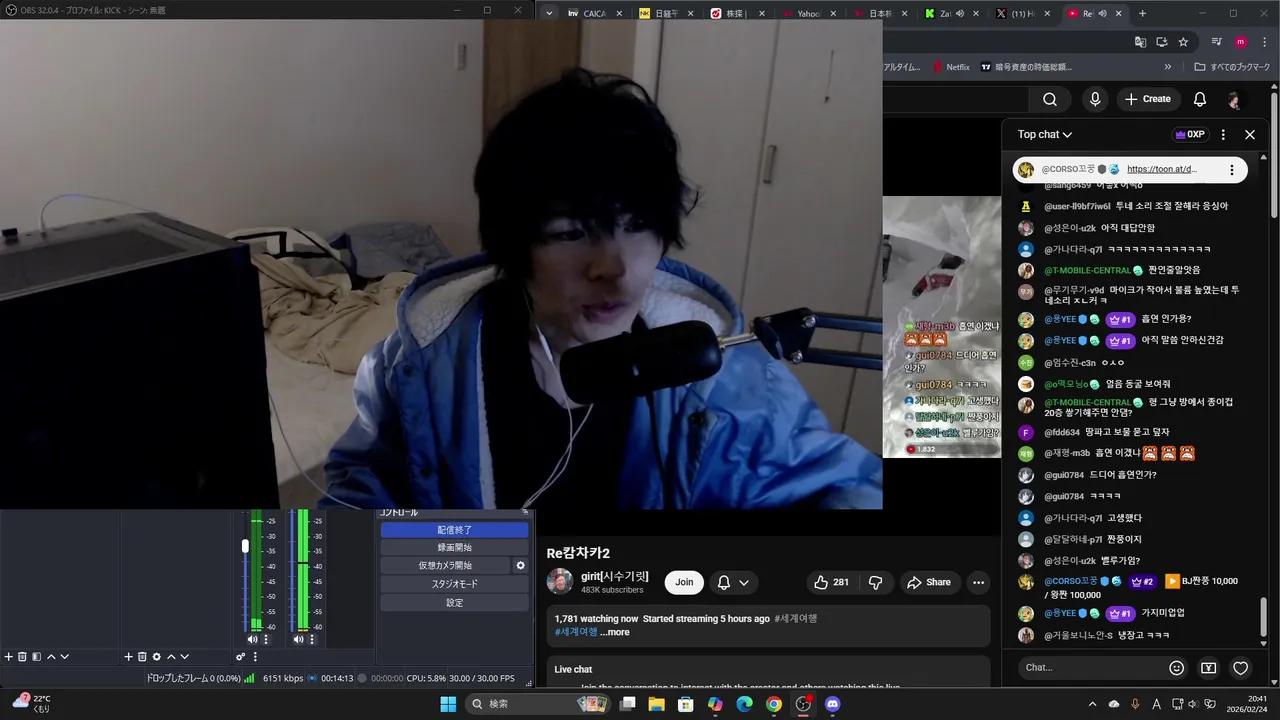Switch to the 日経平 browser tab
The width and height of the screenshot is (1280, 720).
pos(666,14)
